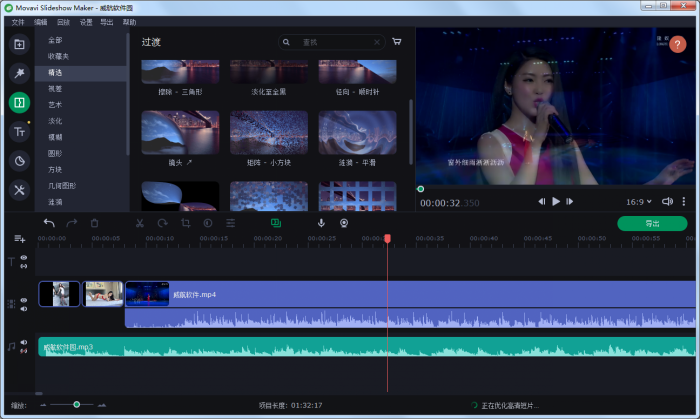Select the 涟漪 - 平滑 transition thumbnail
700x419 pixels.
click(357, 133)
